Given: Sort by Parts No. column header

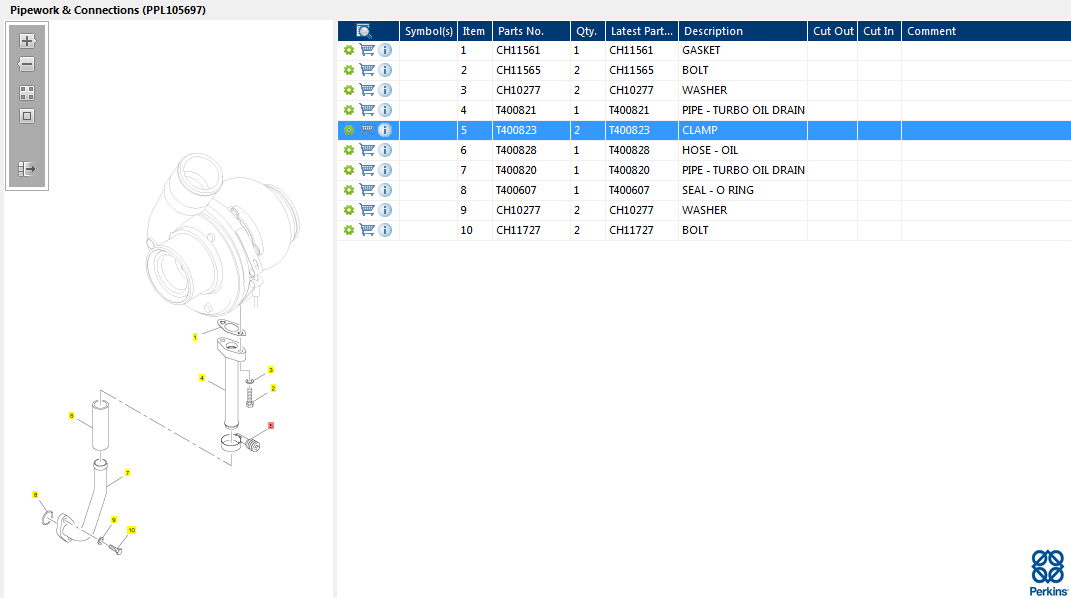Looking at the screenshot, I should 531,31.
